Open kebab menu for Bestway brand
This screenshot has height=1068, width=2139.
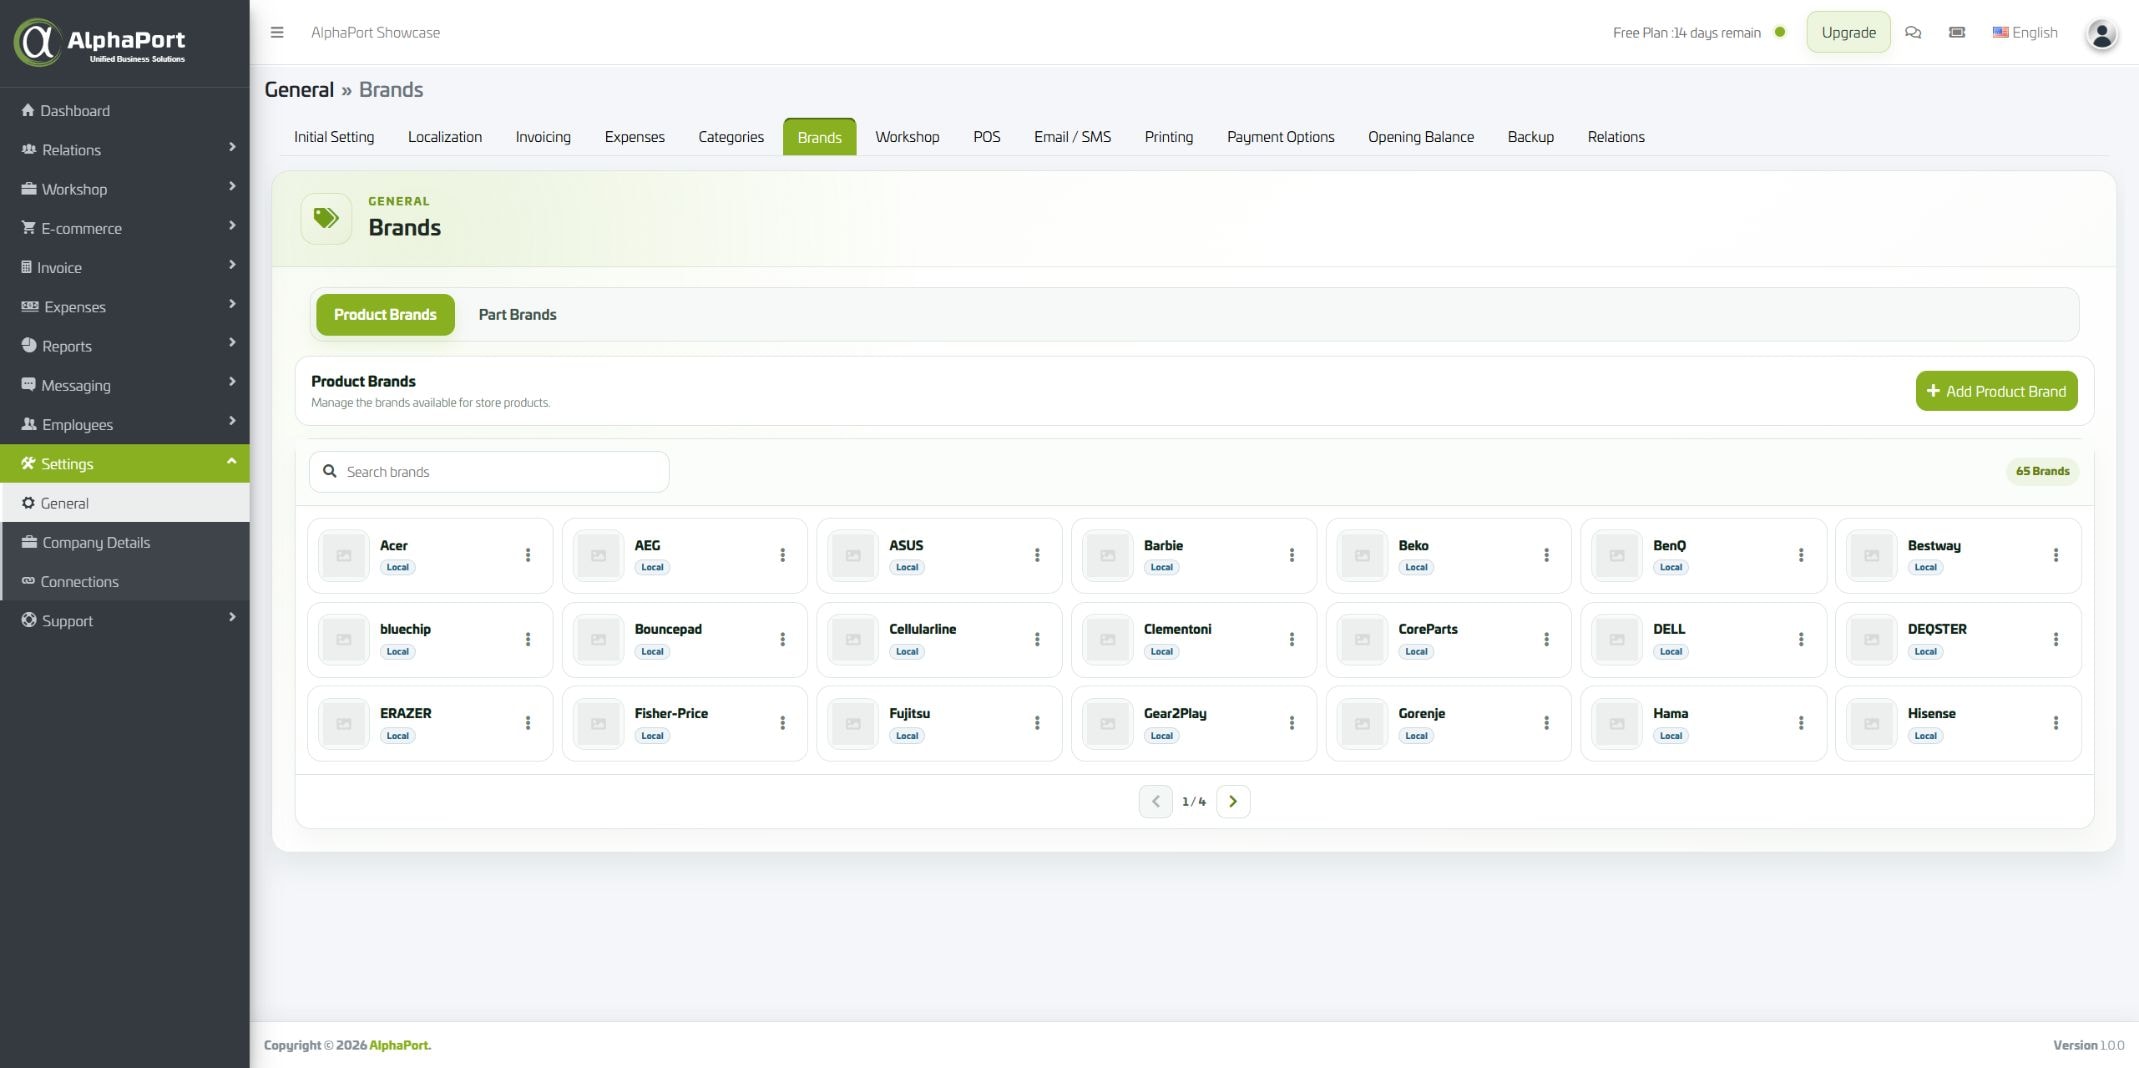(2056, 555)
